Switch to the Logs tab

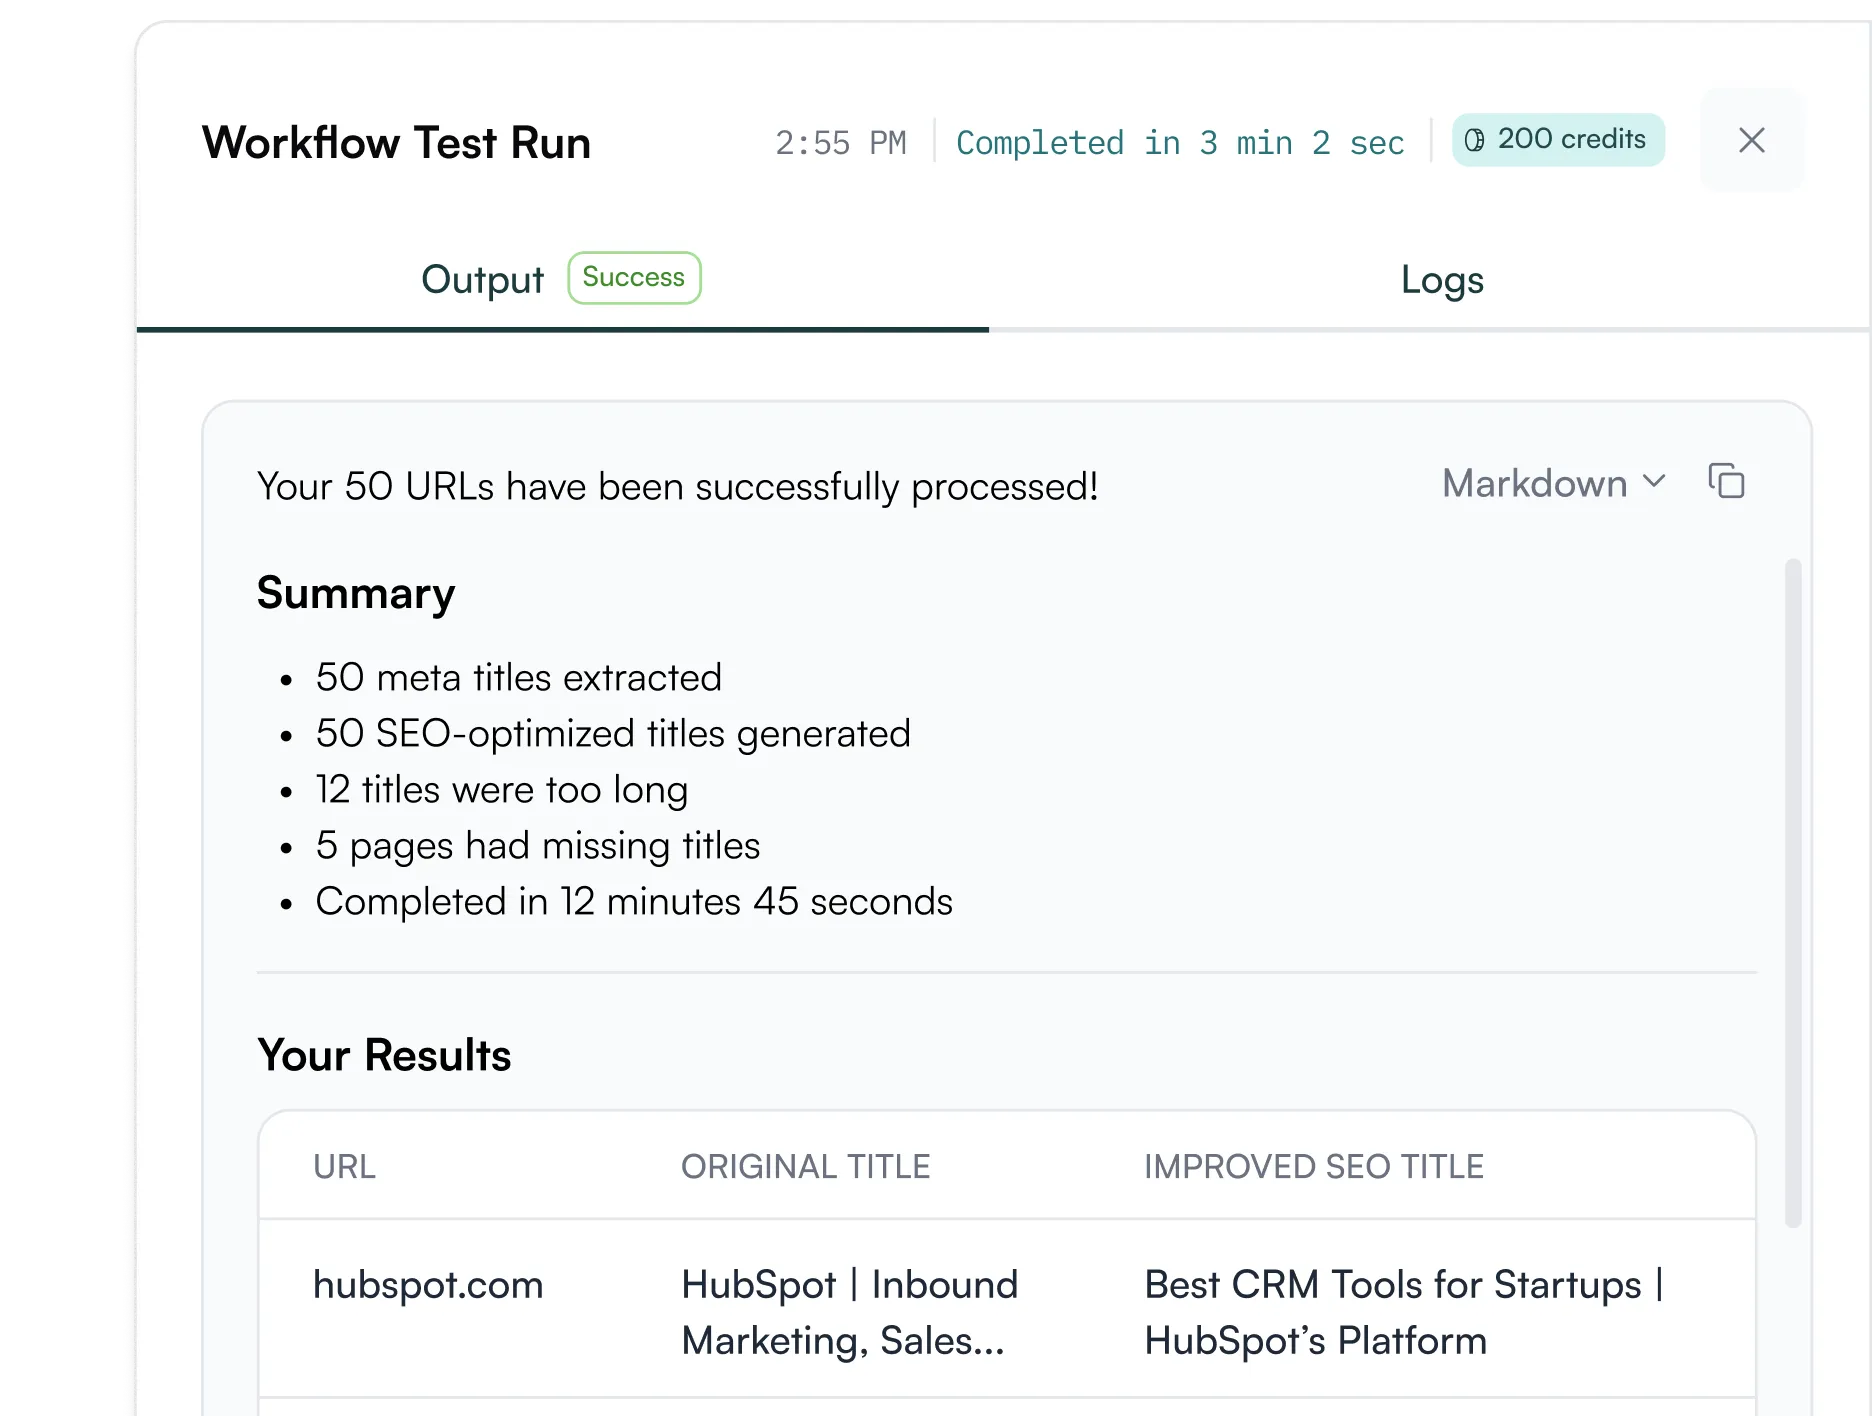tap(1441, 279)
